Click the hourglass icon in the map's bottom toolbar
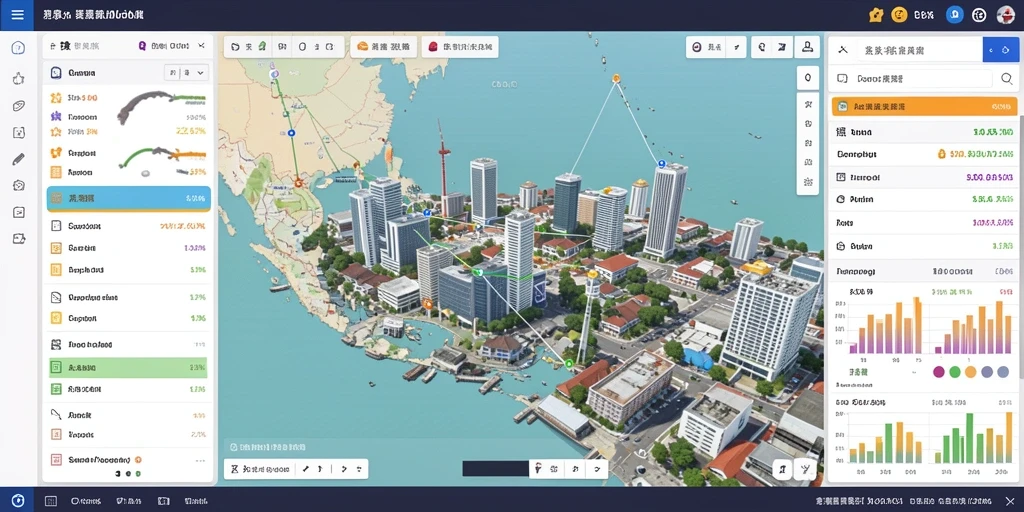Screen dimensions: 1024x512 (235, 469)
